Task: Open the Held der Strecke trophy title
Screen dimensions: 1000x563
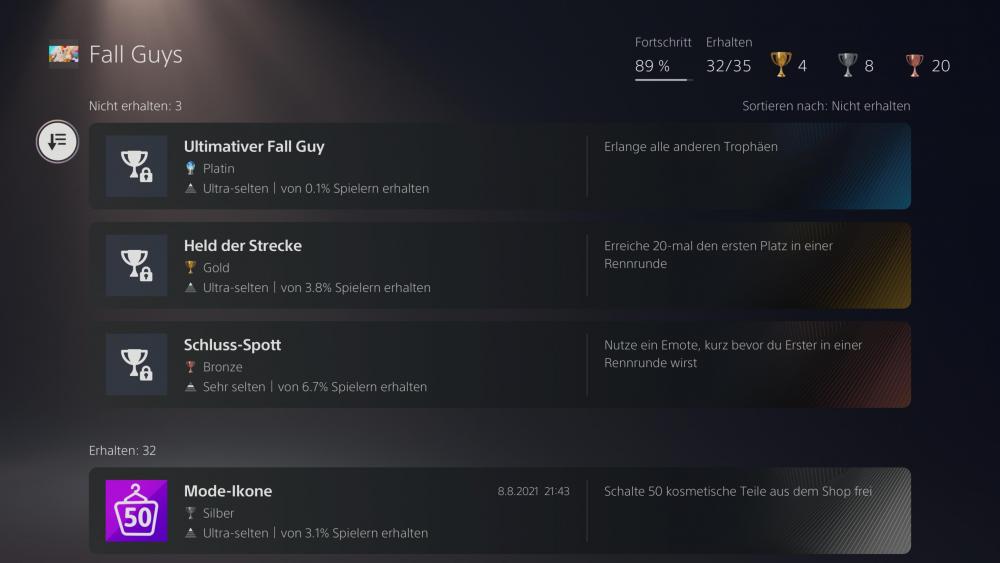Action: 242,245
